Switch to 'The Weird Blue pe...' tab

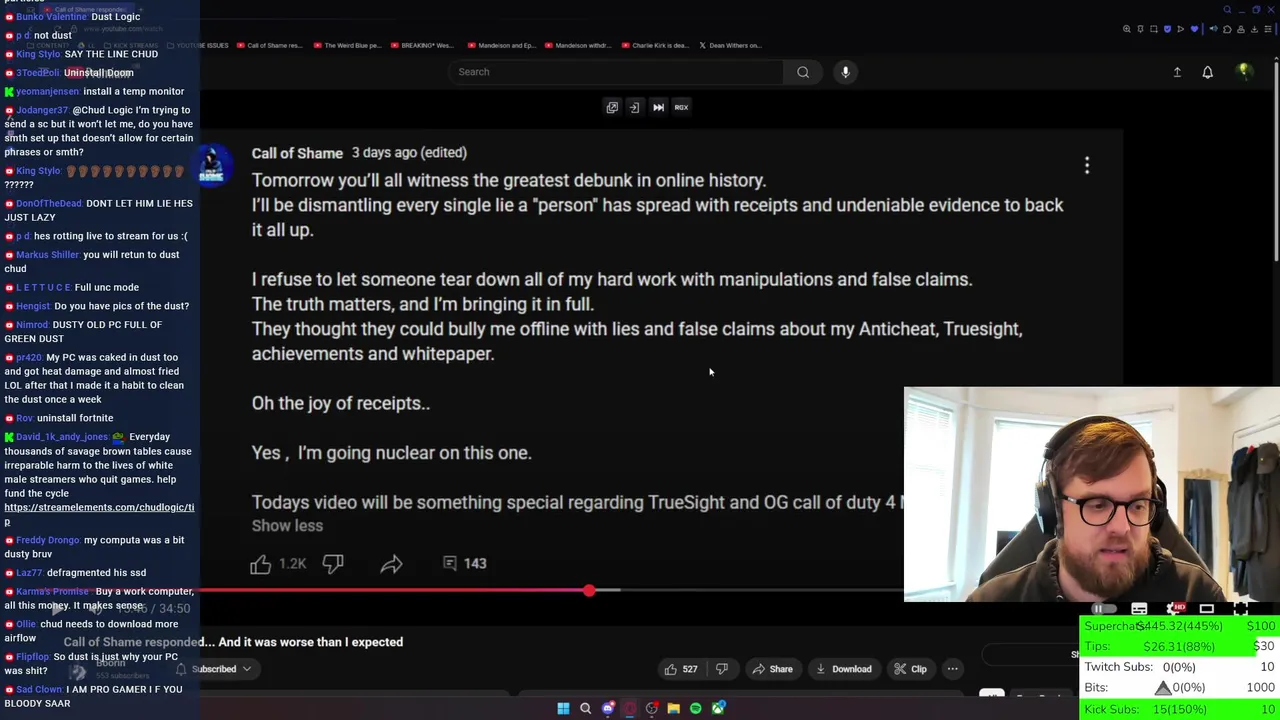348,45
